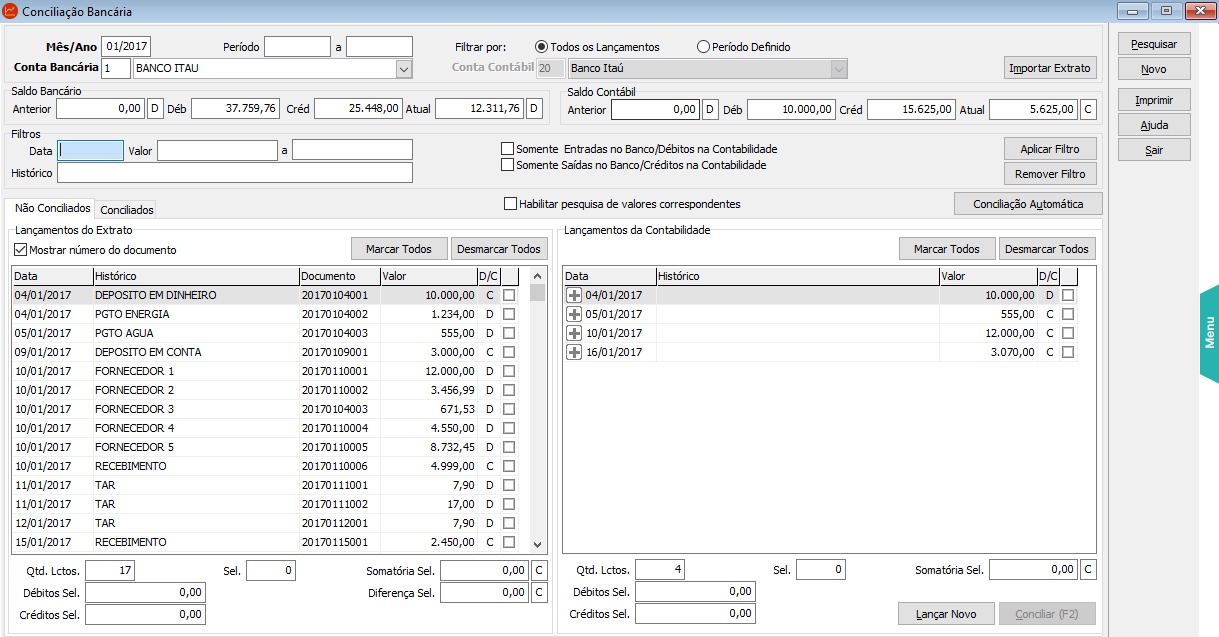Open the Conta Bancária dropdown list
Image resolution: width=1219 pixels, height=637 pixels.
click(x=404, y=69)
